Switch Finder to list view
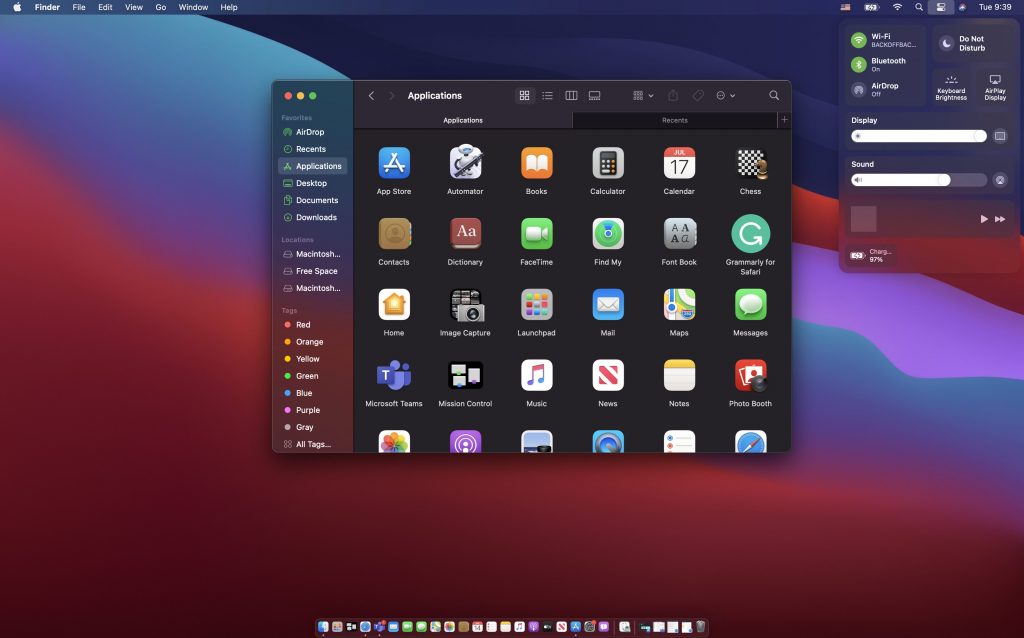This screenshot has height=638, width=1024. coord(547,95)
